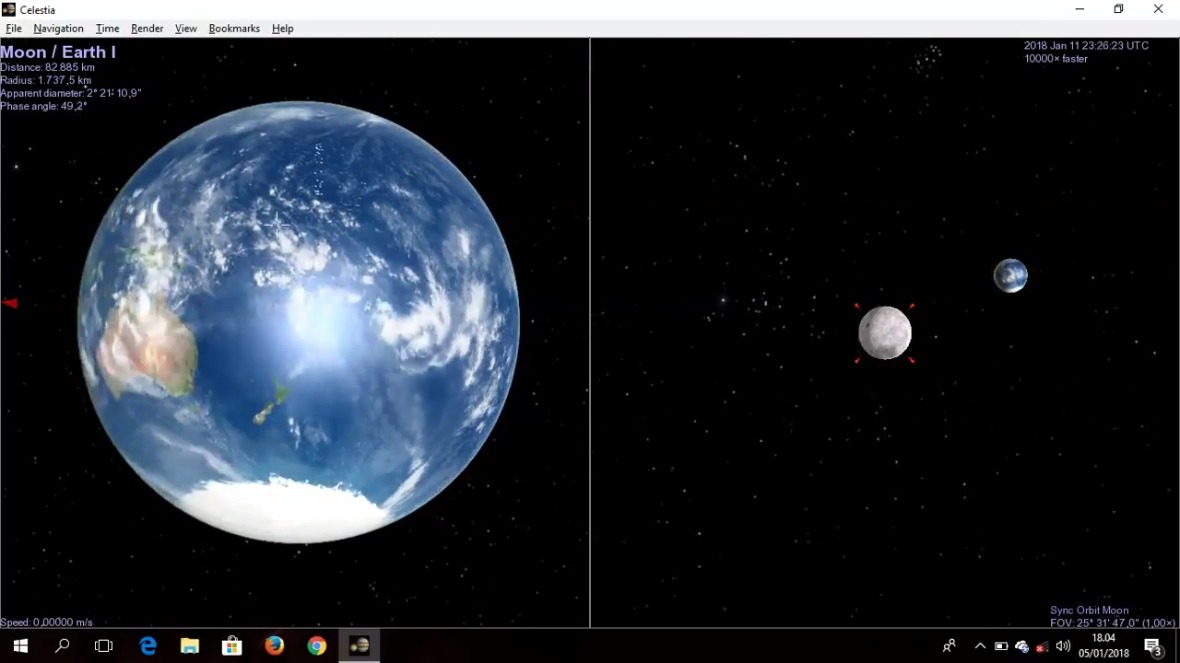The image size is (1180, 663).
Task: Open the Navigation menu
Action: [x=58, y=29]
